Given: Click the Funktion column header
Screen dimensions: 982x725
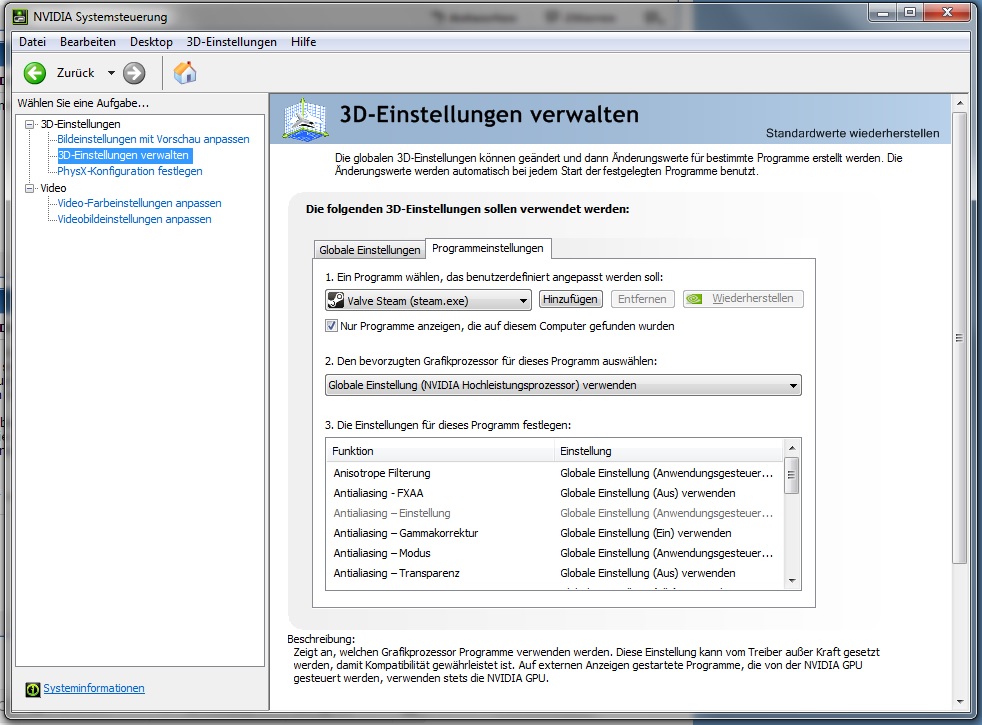Looking at the screenshot, I should [x=440, y=451].
